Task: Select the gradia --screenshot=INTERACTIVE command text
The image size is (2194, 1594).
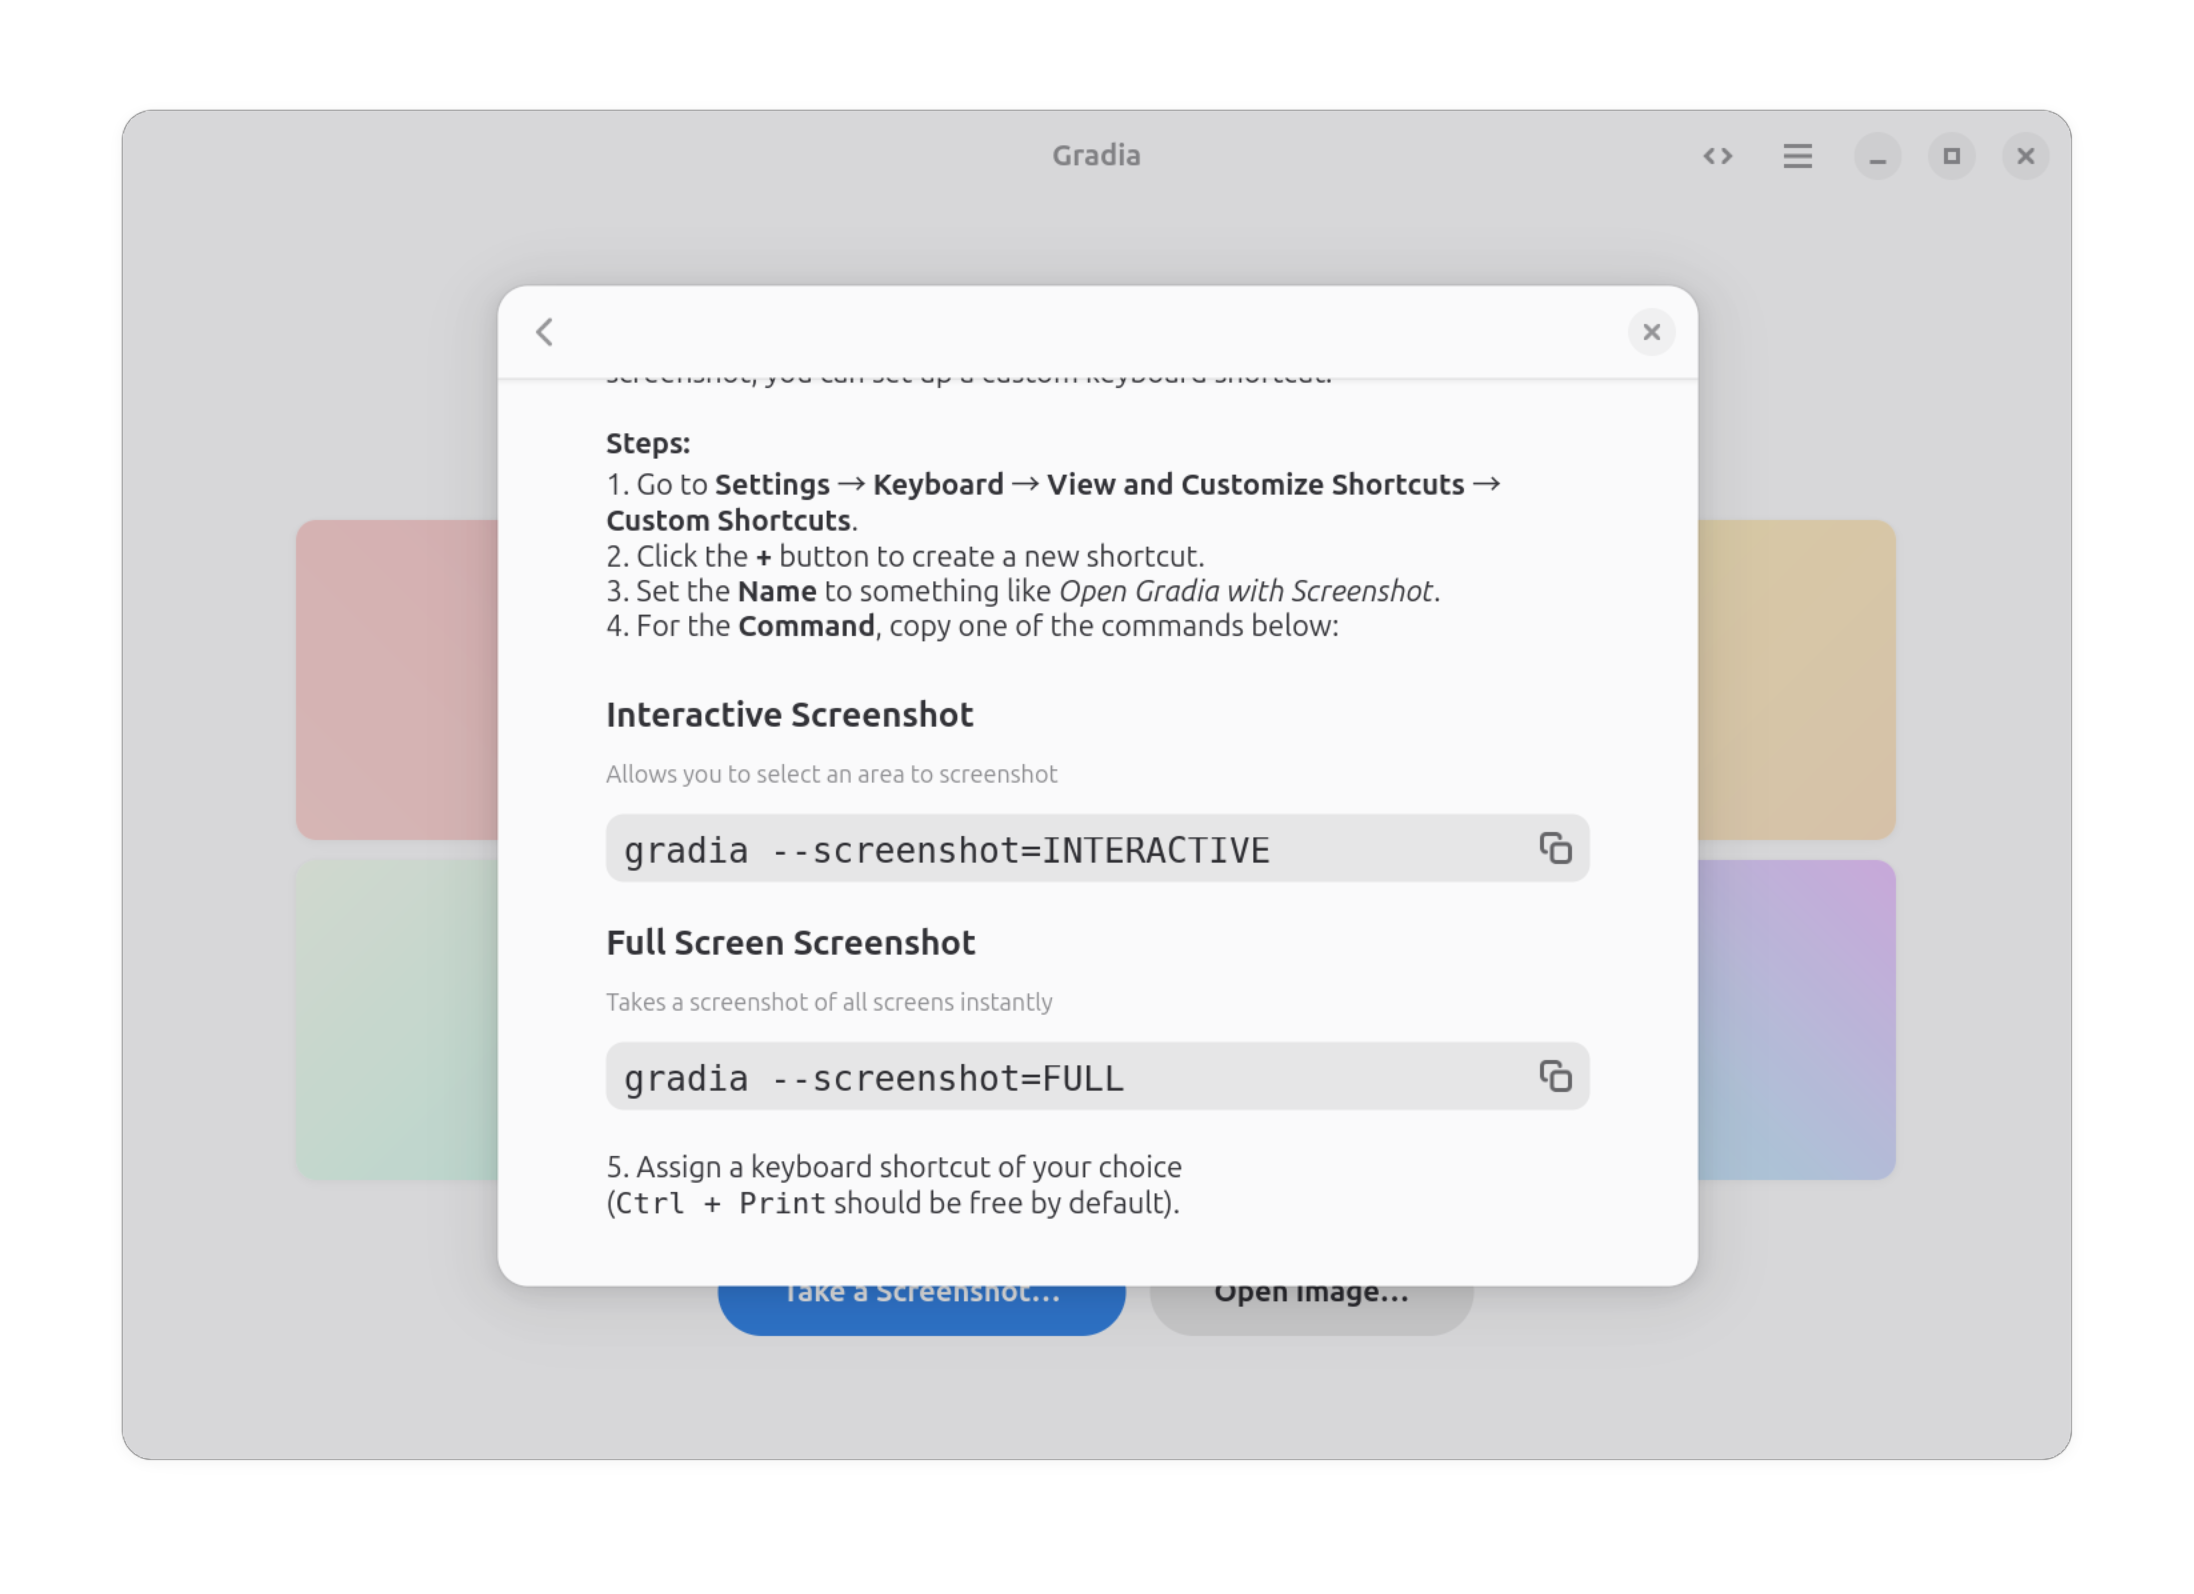Action: (946, 850)
